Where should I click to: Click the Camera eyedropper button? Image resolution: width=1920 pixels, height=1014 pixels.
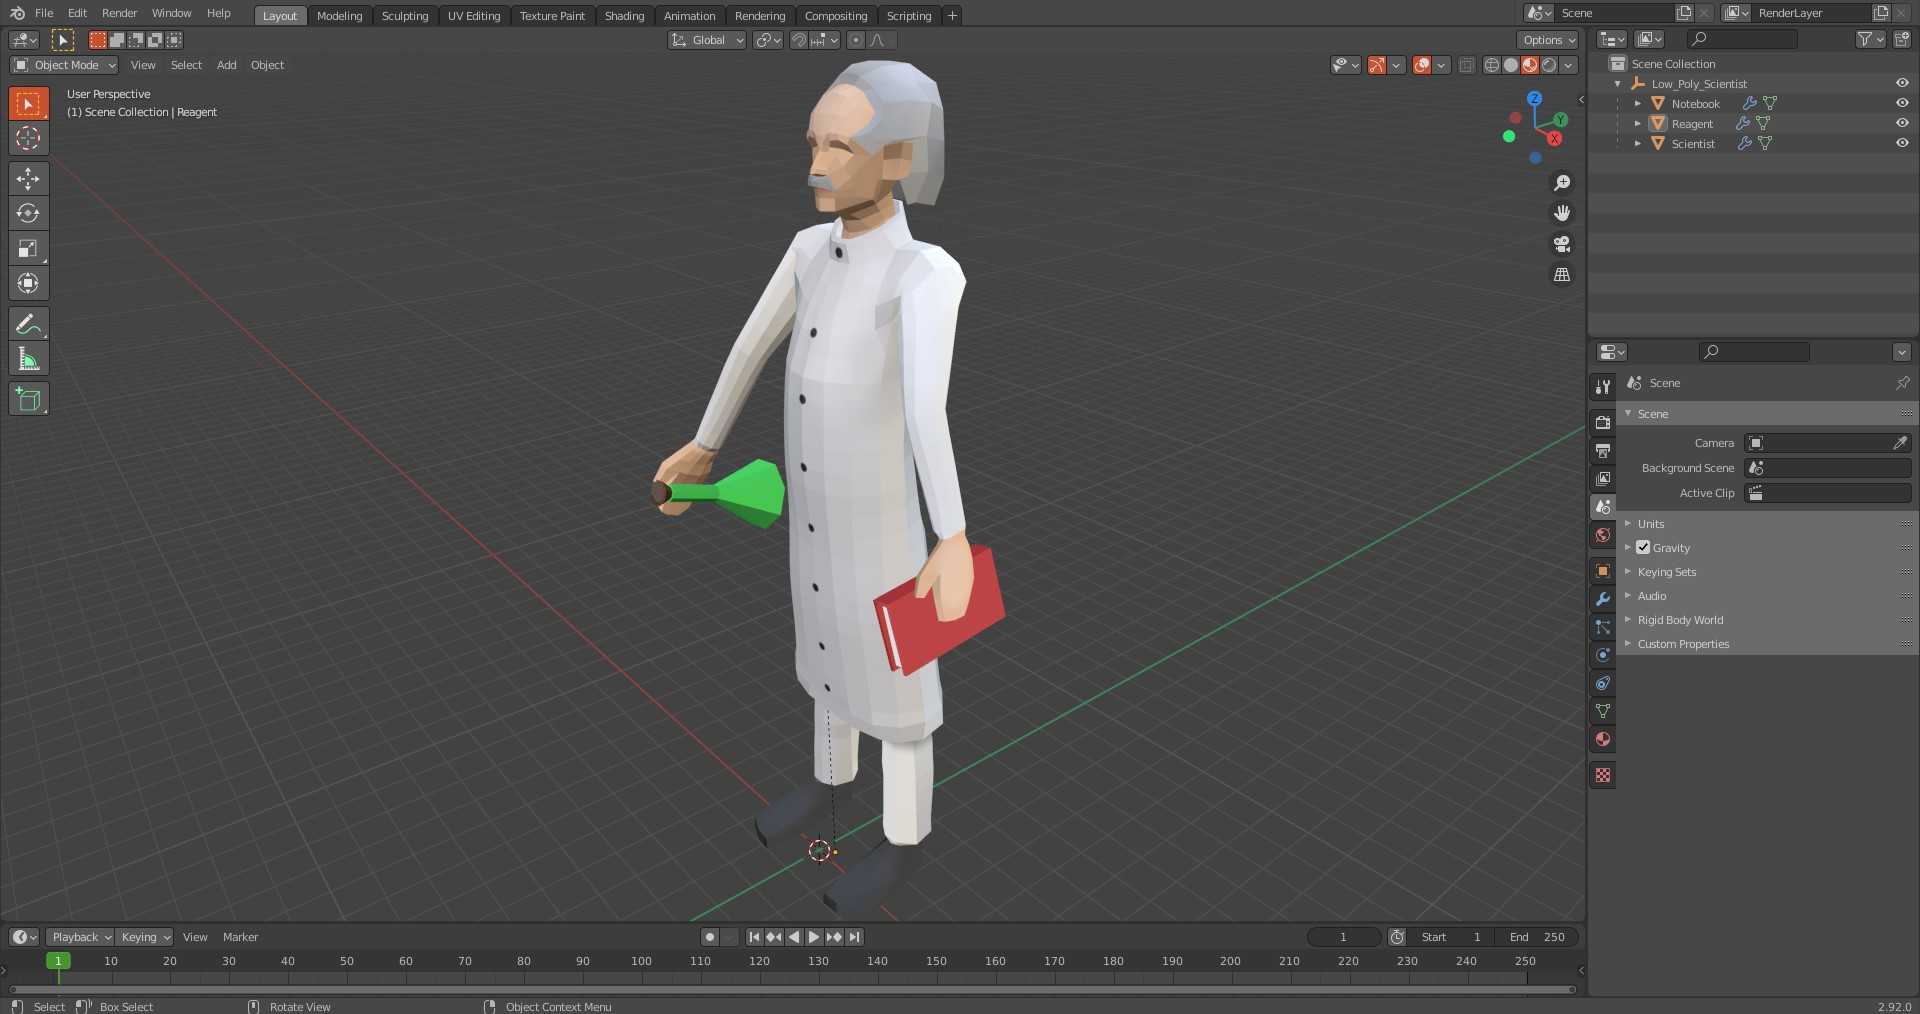[1900, 442]
